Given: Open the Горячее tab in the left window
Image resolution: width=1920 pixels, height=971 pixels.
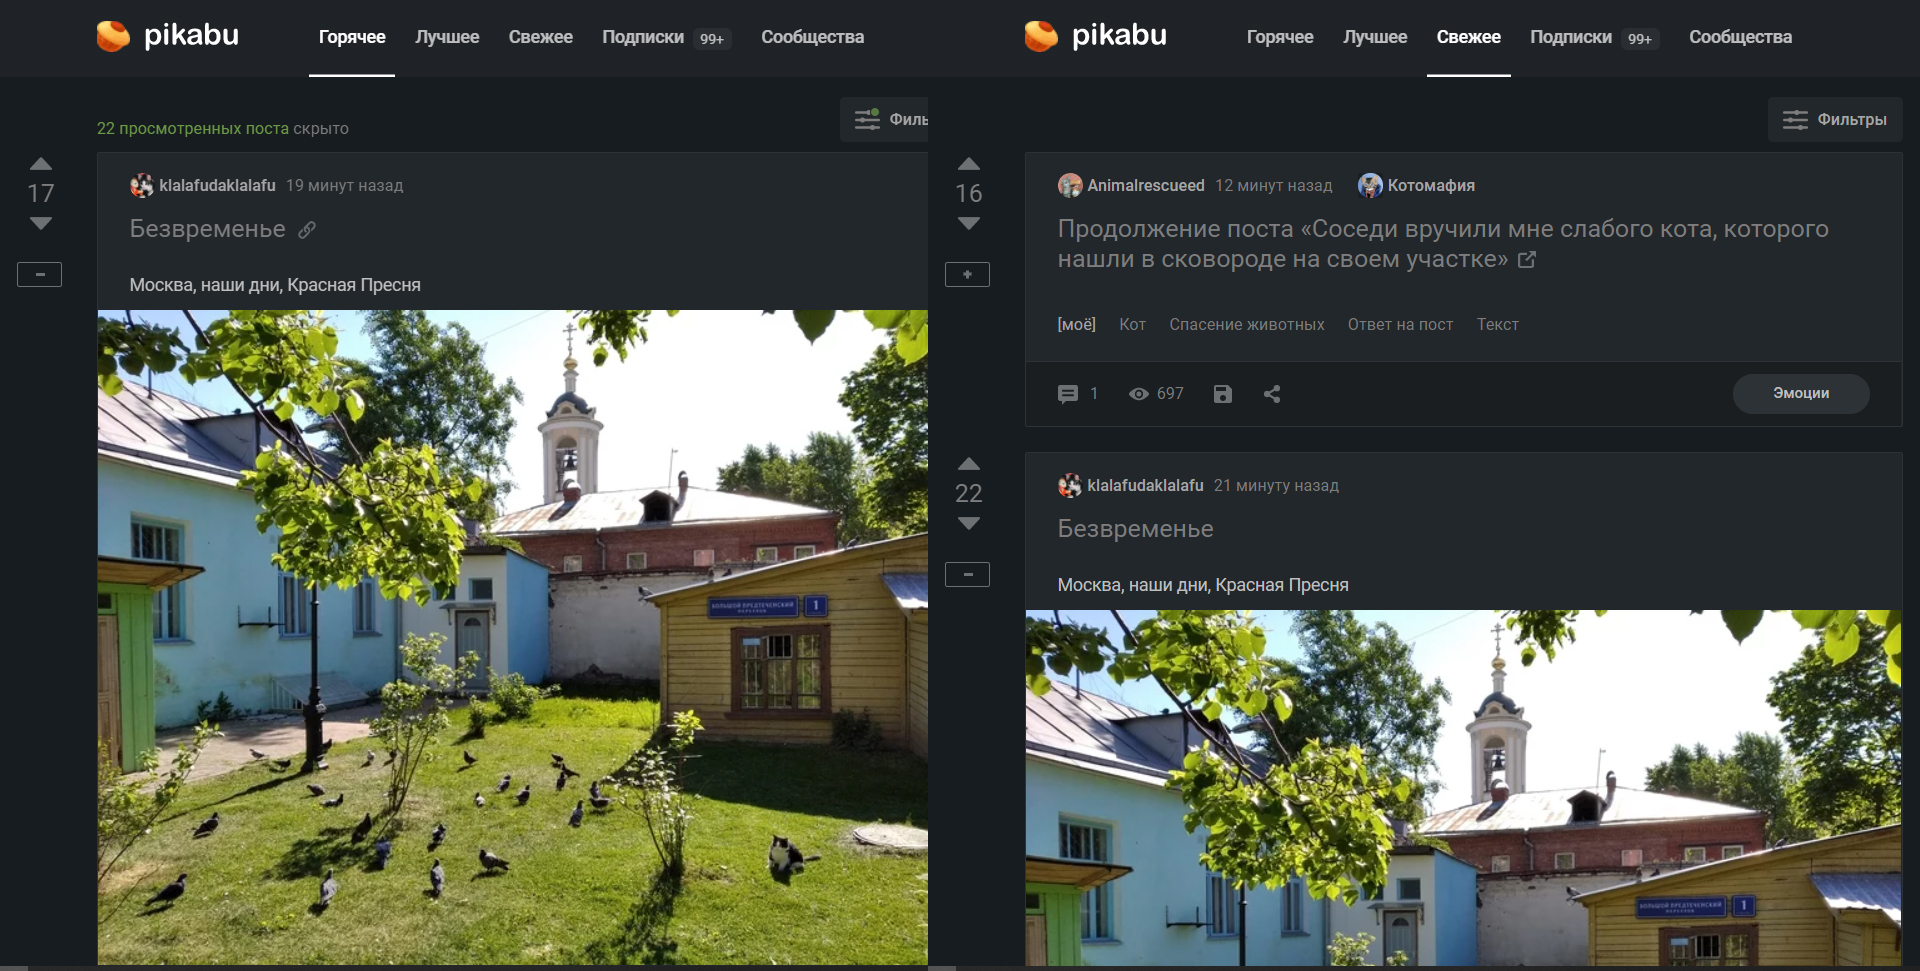Looking at the screenshot, I should (x=352, y=37).
